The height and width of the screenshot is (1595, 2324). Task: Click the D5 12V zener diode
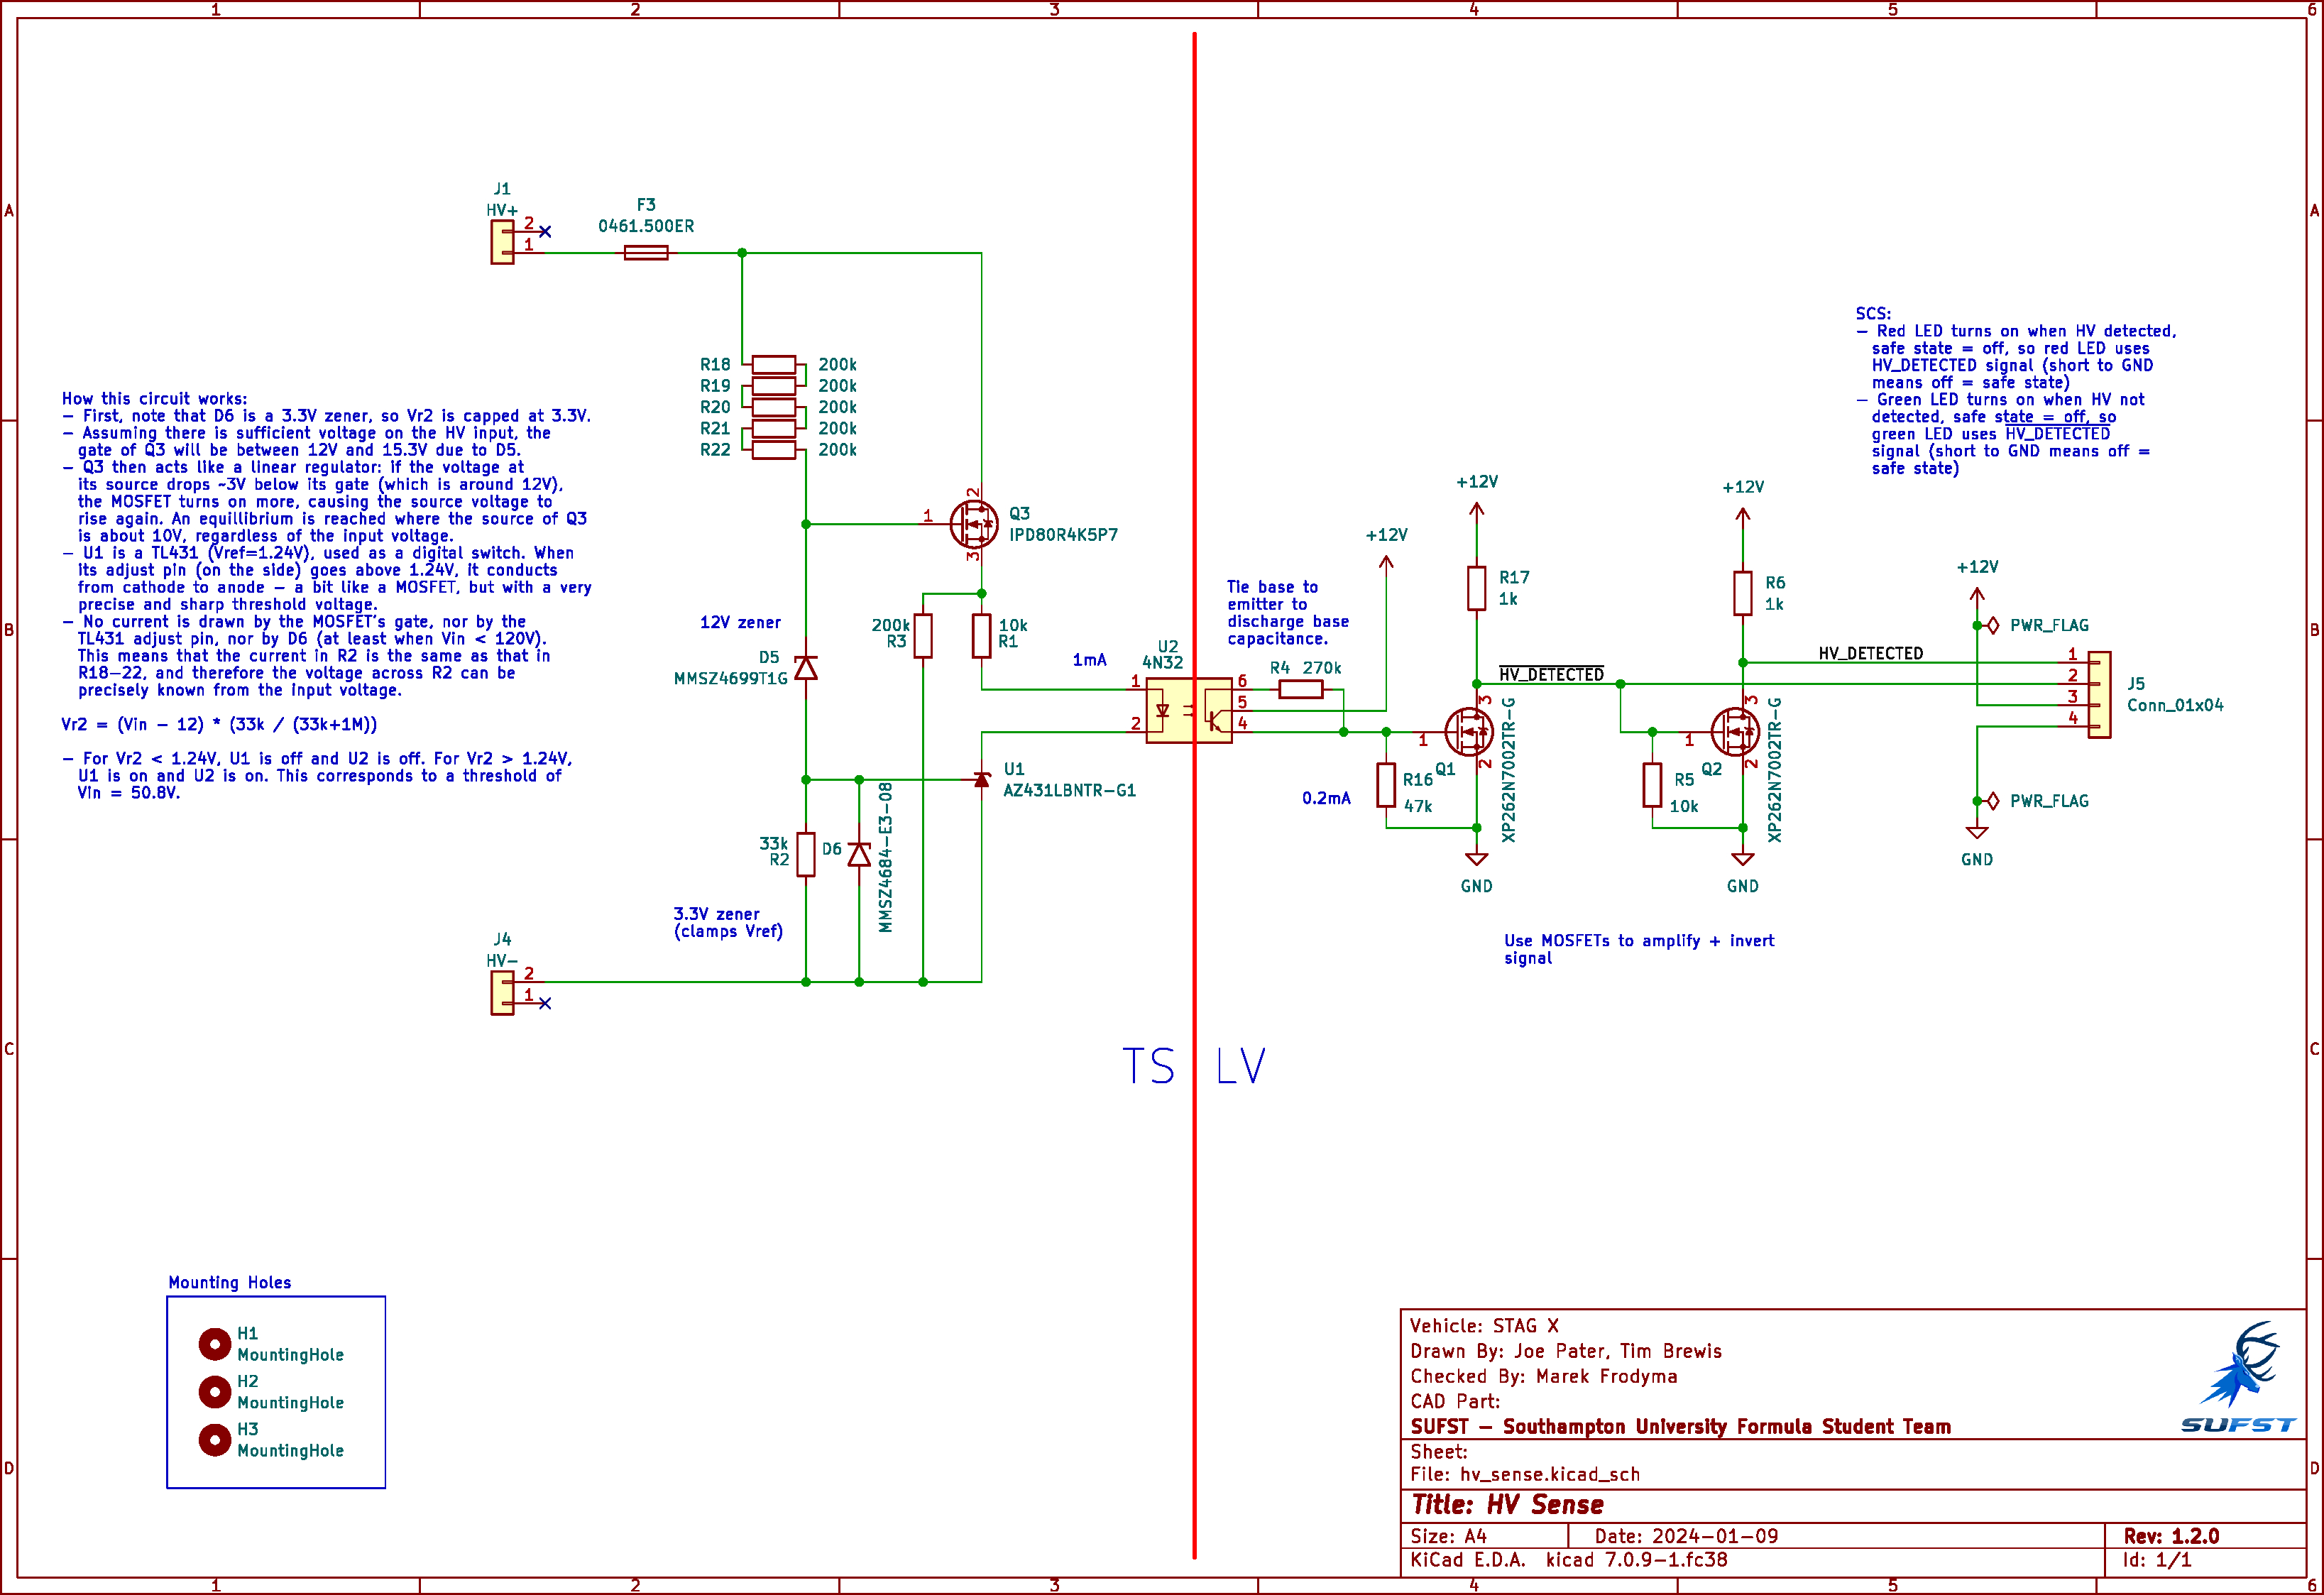[806, 668]
